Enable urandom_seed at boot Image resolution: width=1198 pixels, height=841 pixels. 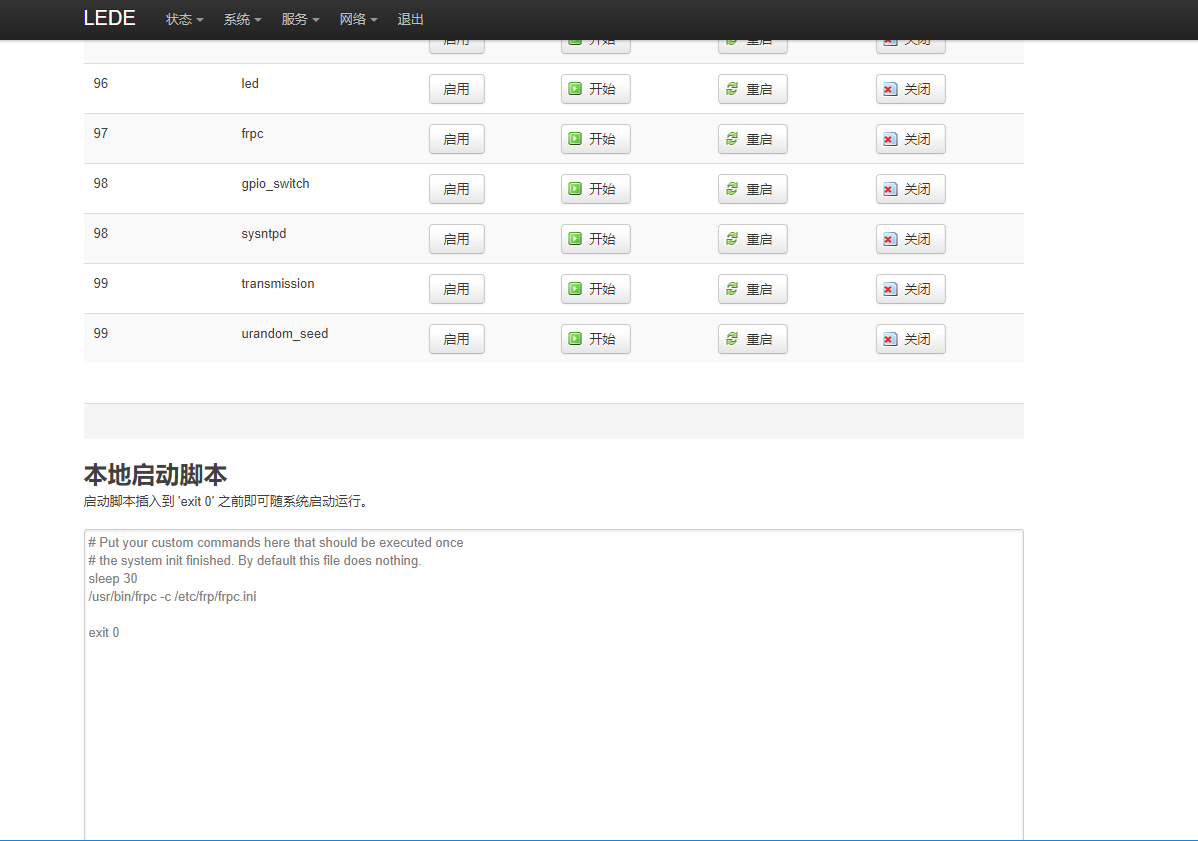click(456, 338)
